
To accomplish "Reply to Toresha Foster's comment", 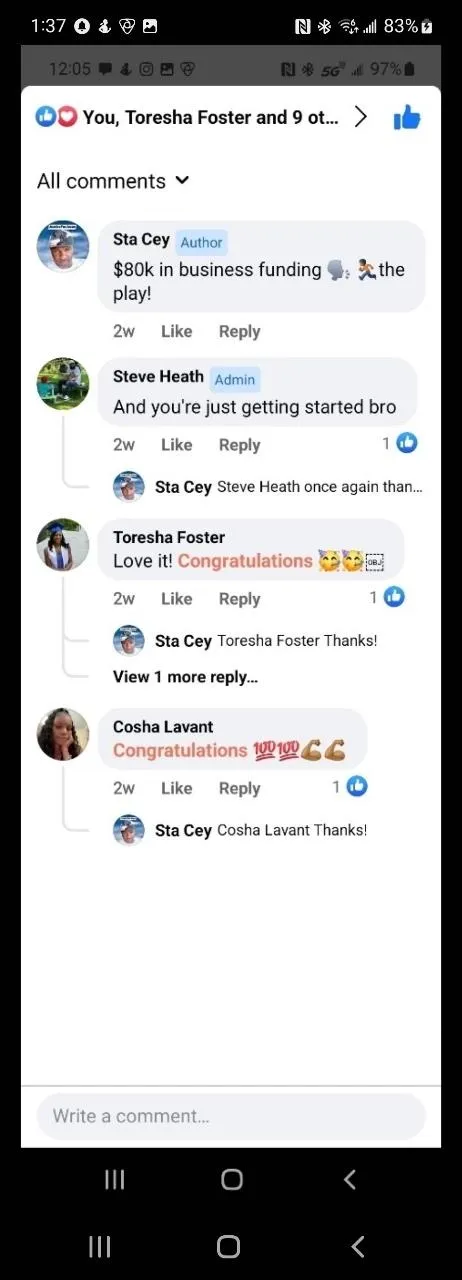I will point(239,599).
